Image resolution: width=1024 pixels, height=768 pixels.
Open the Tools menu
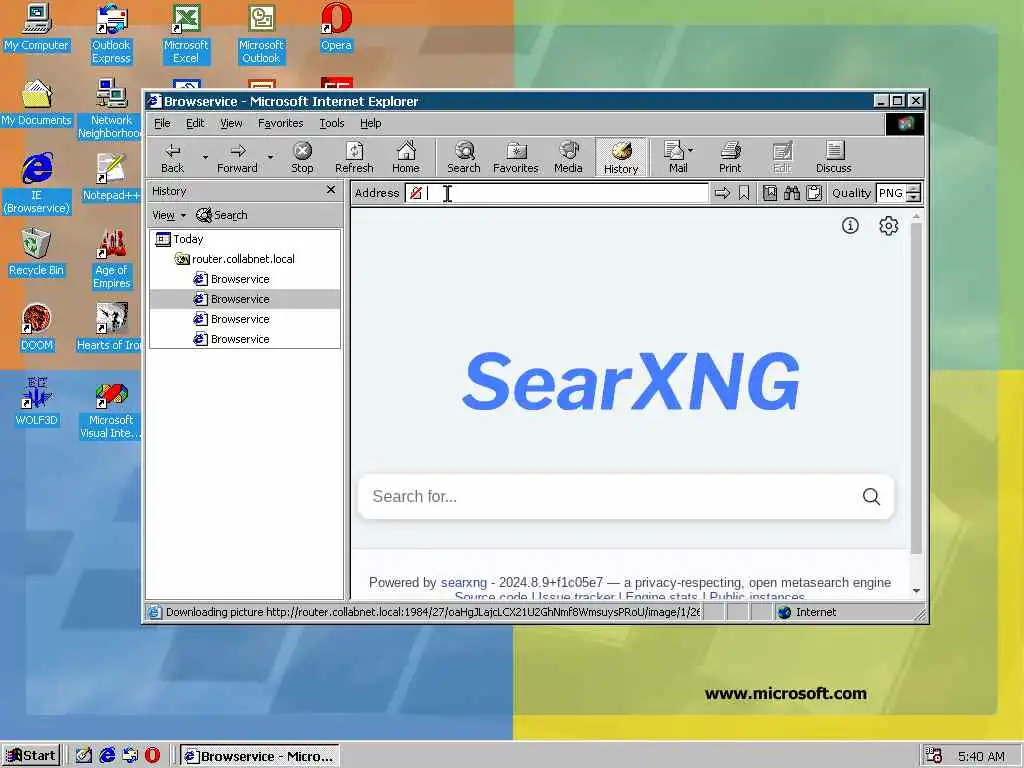(332, 123)
